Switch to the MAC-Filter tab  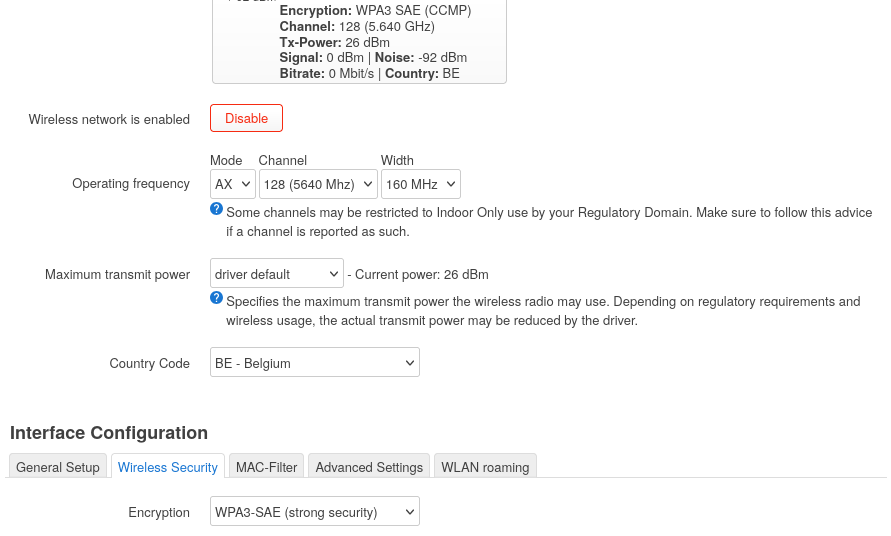[267, 467]
